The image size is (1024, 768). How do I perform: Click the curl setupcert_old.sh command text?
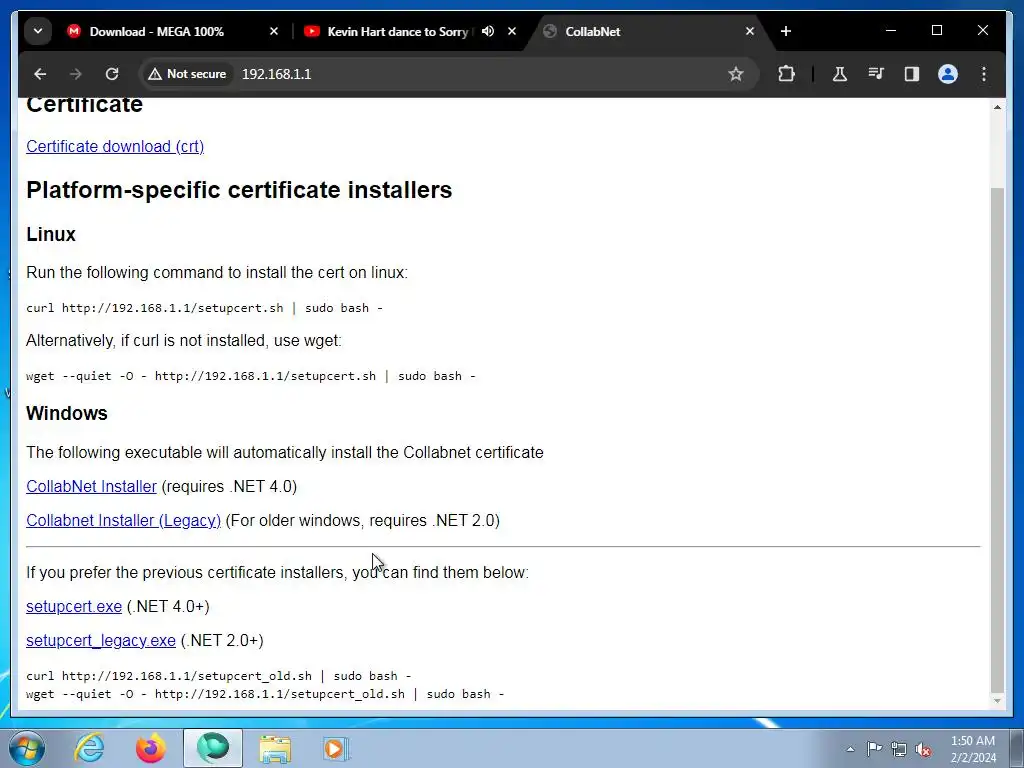(219, 676)
